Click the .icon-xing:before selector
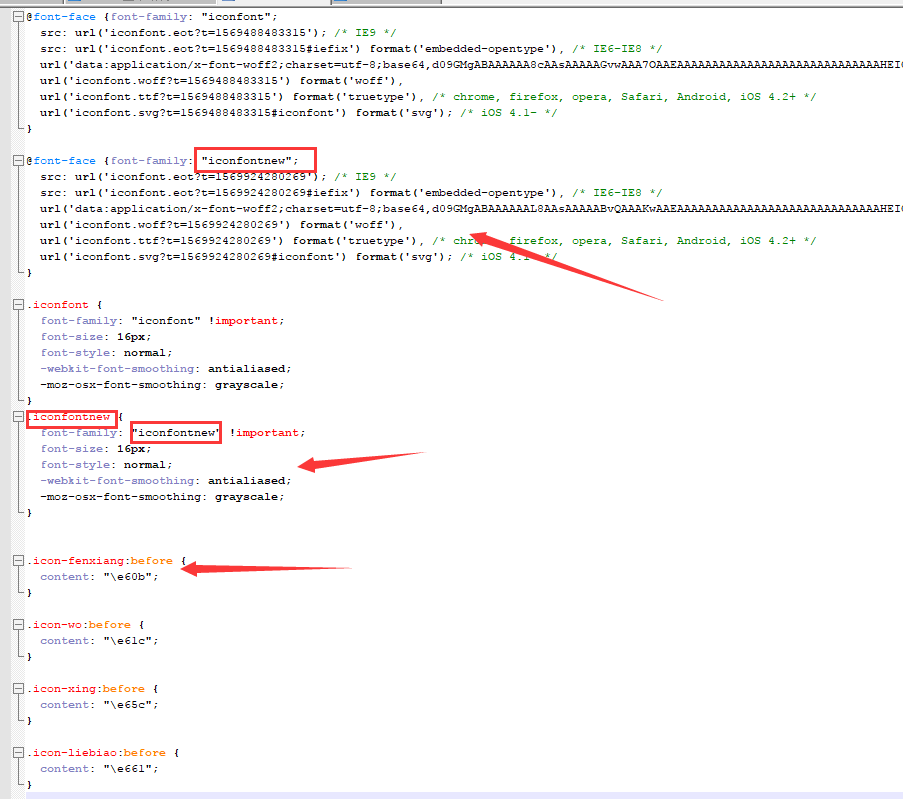Viewport: 903px width, 799px height. click(86, 688)
